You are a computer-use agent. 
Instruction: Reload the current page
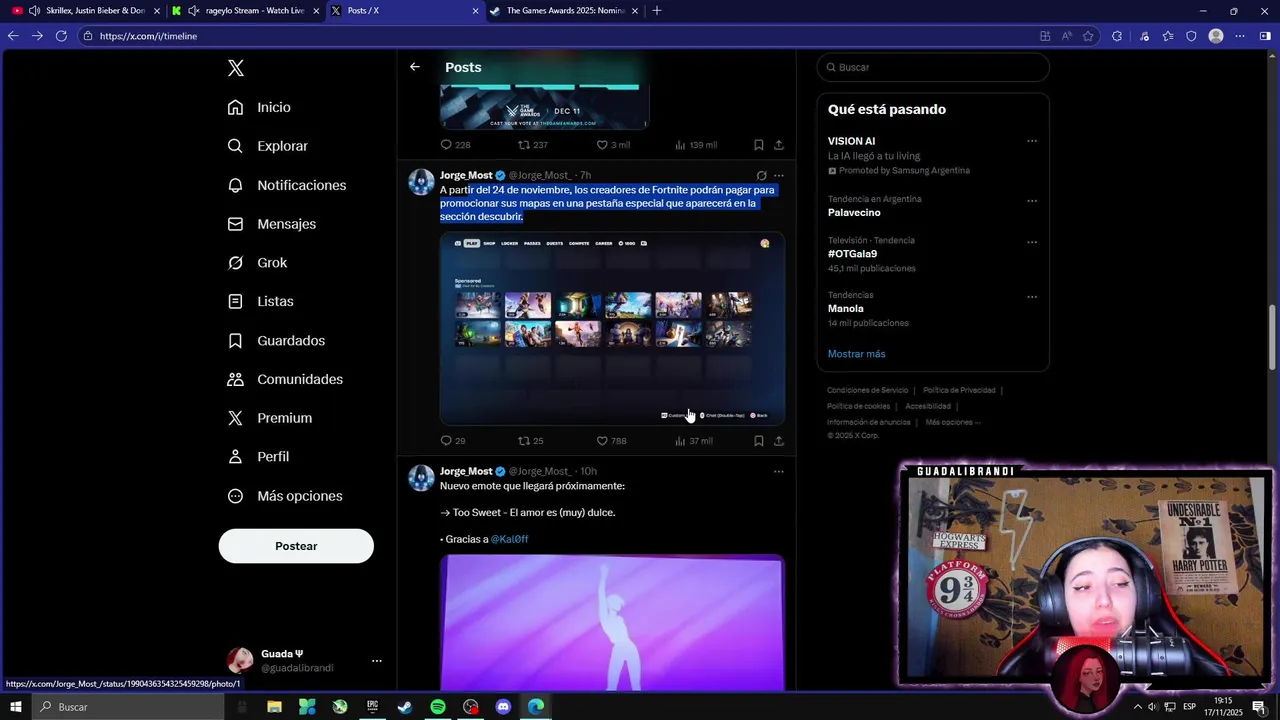click(61, 36)
